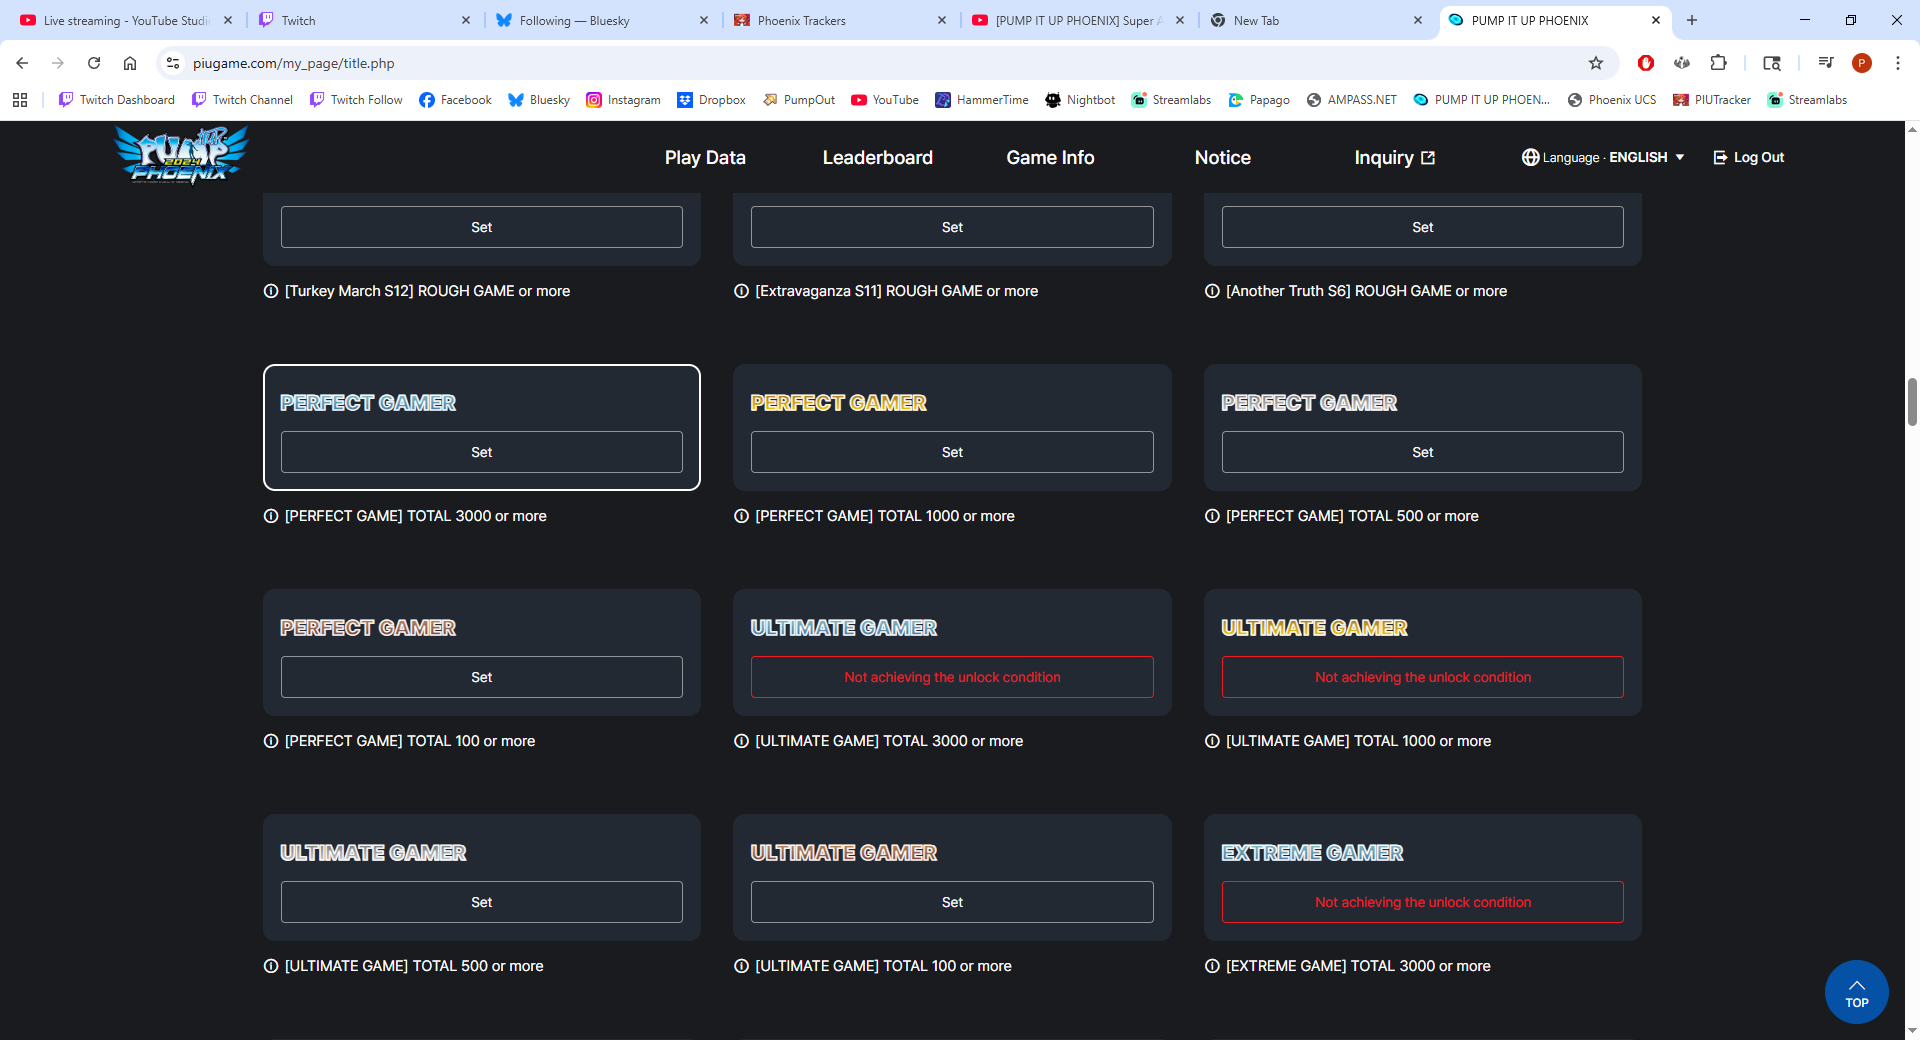This screenshot has width=1920, height=1040.
Task: Open the Play Data menu
Action: pyautogui.click(x=705, y=157)
